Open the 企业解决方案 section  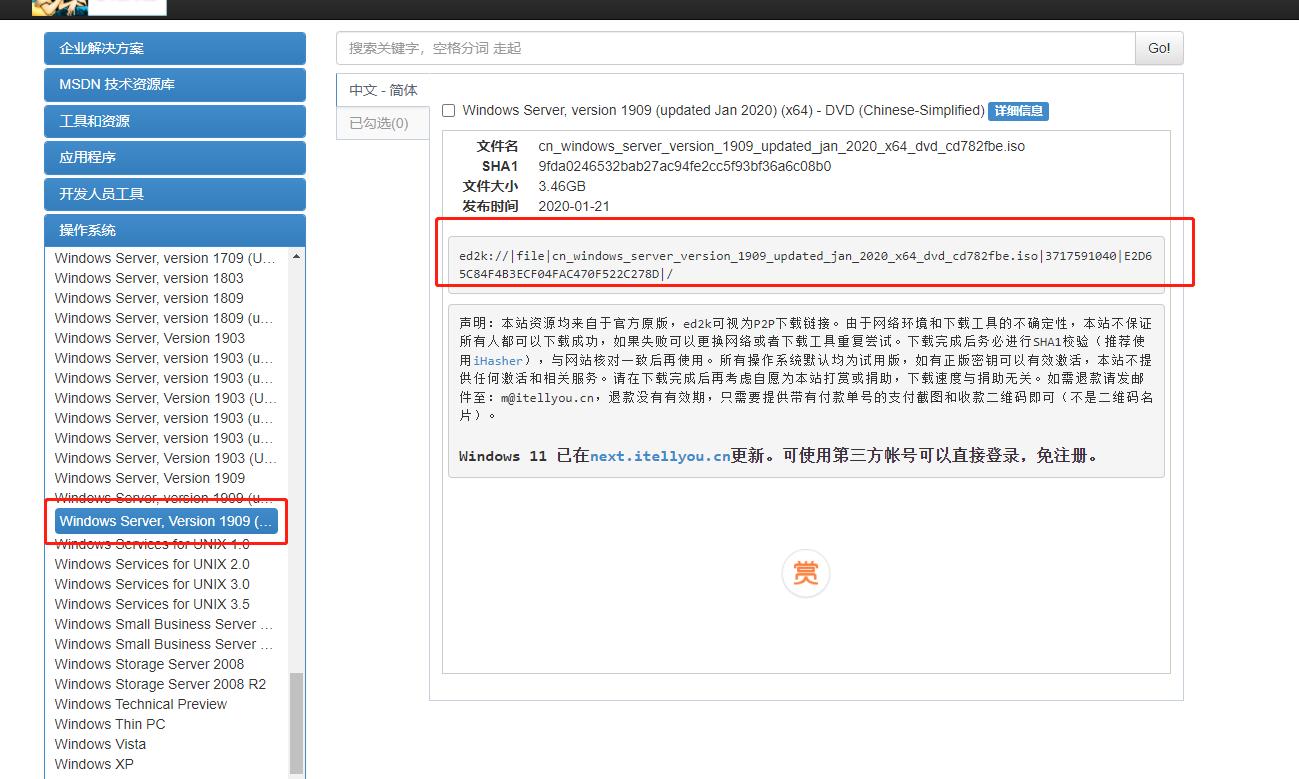click(174, 48)
